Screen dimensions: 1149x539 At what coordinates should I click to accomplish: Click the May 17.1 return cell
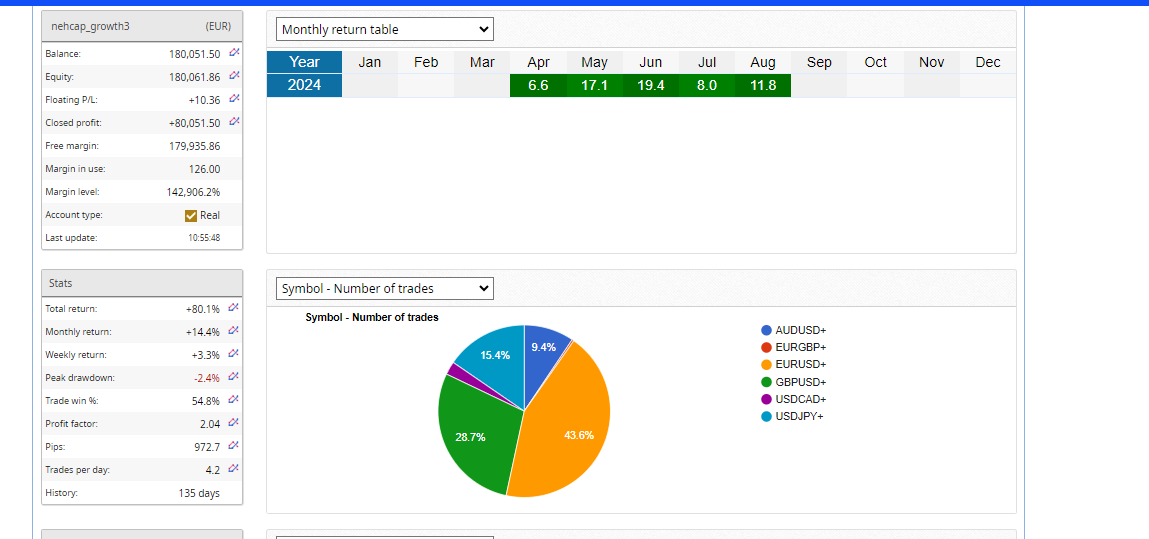[x=594, y=85]
